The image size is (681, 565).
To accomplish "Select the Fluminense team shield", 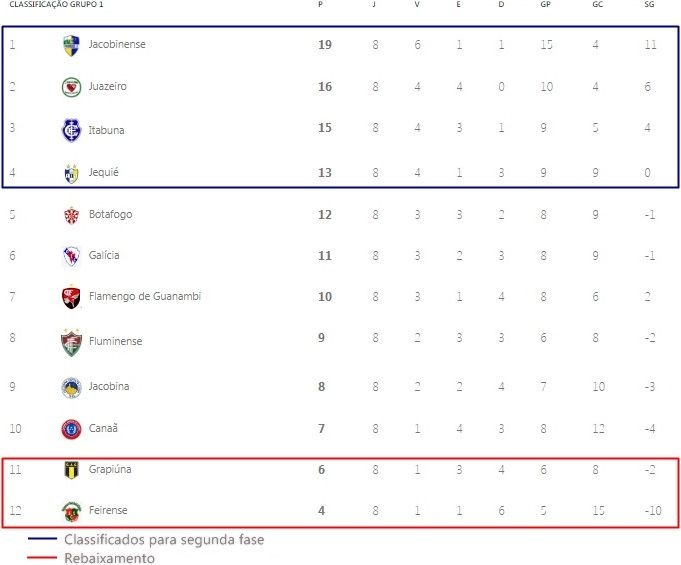I will [x=71, y=343].
